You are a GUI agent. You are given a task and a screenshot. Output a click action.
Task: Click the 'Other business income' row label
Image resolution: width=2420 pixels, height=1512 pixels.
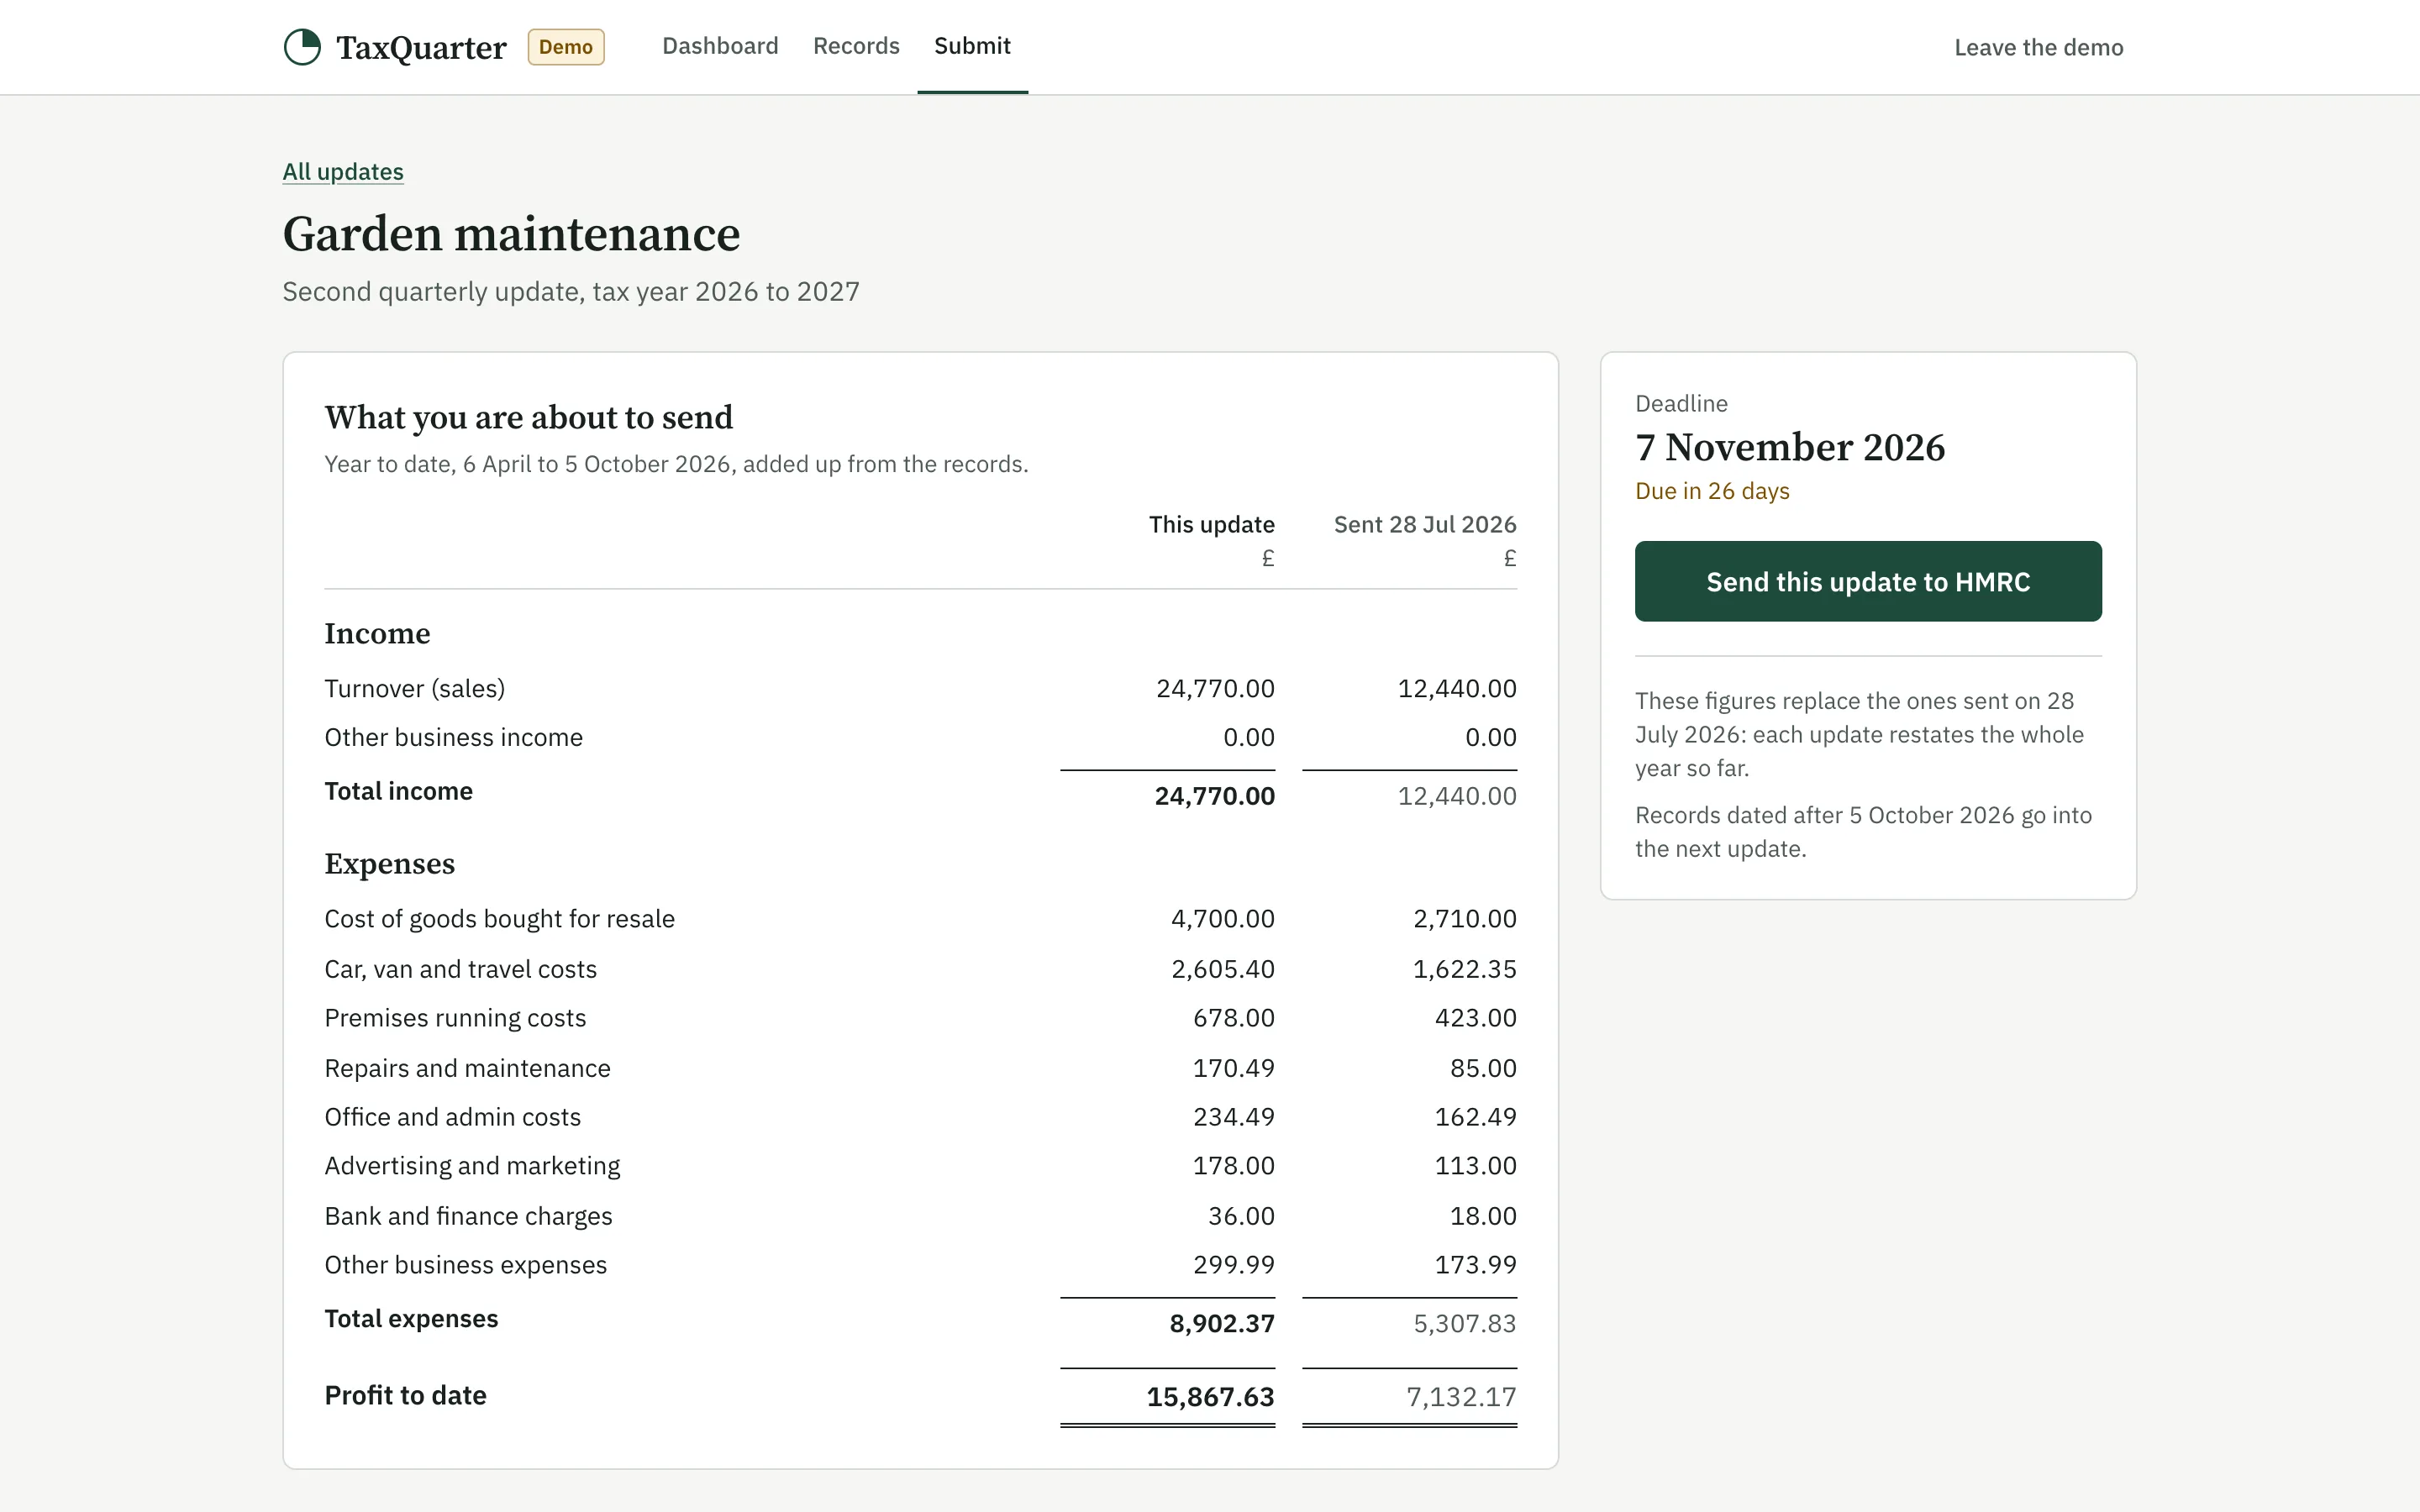(x=453, y=737)
